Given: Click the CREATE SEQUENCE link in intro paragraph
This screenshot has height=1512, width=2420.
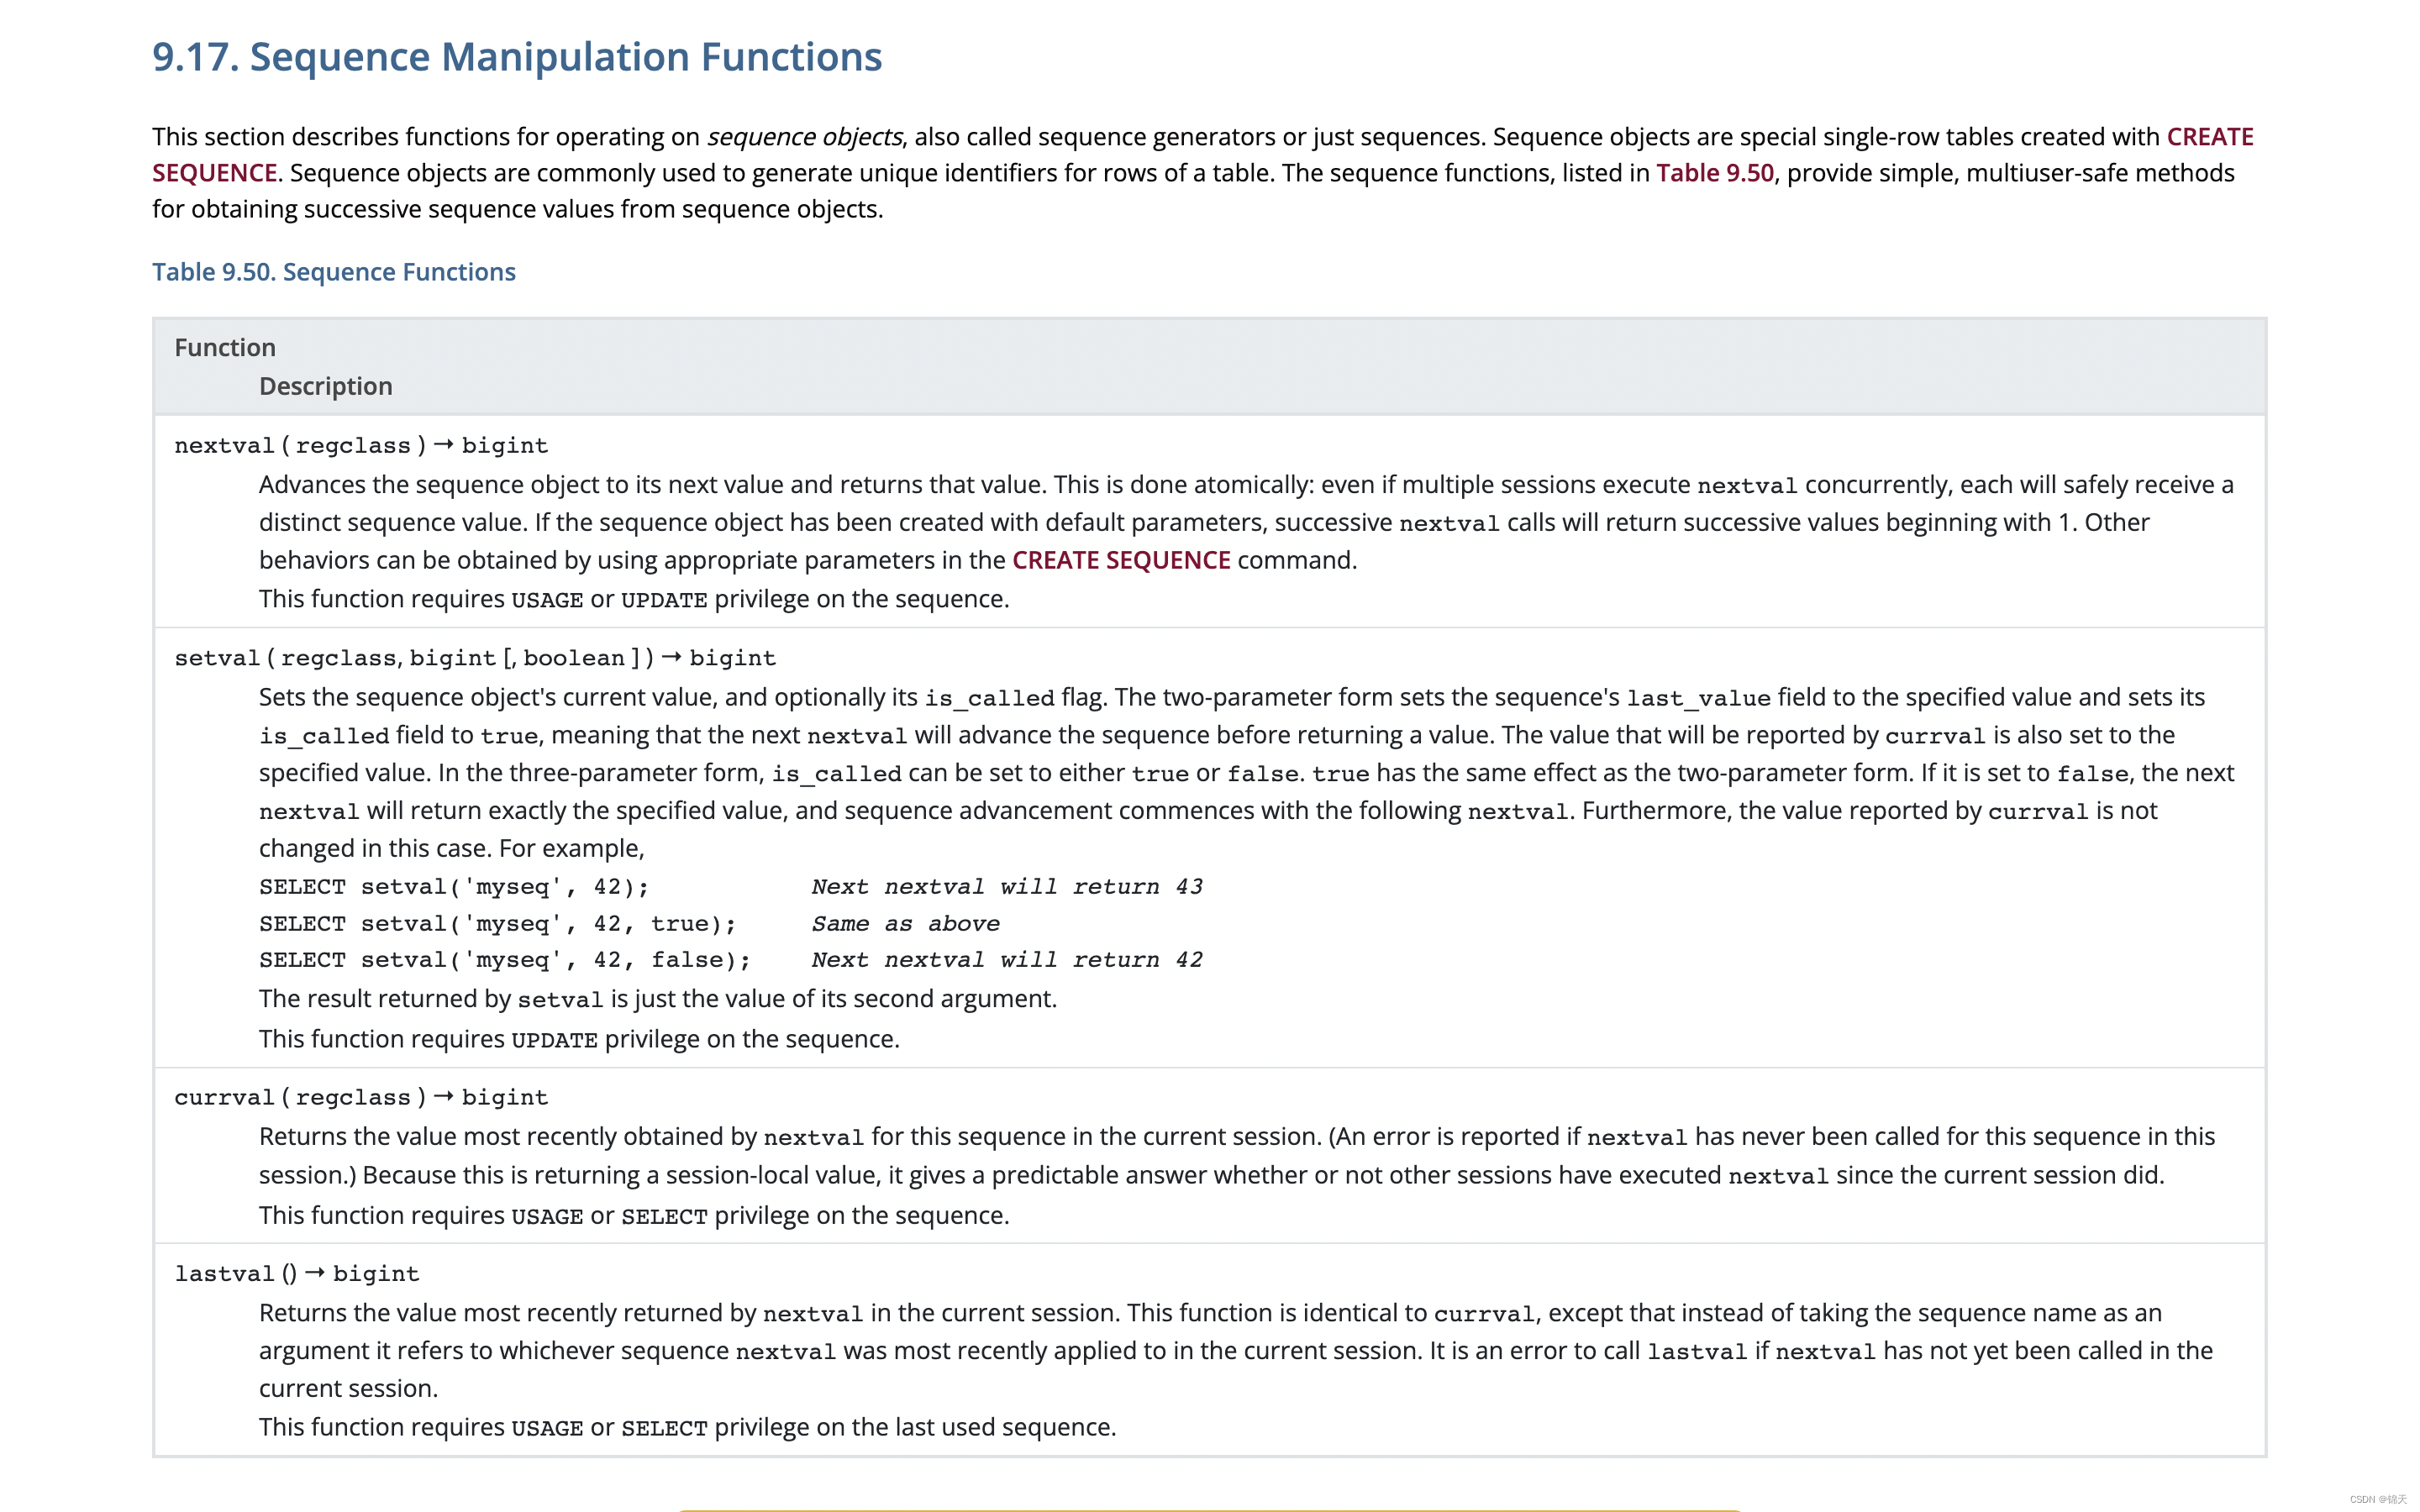Looking at the screenshot, I should (2209, 137).
